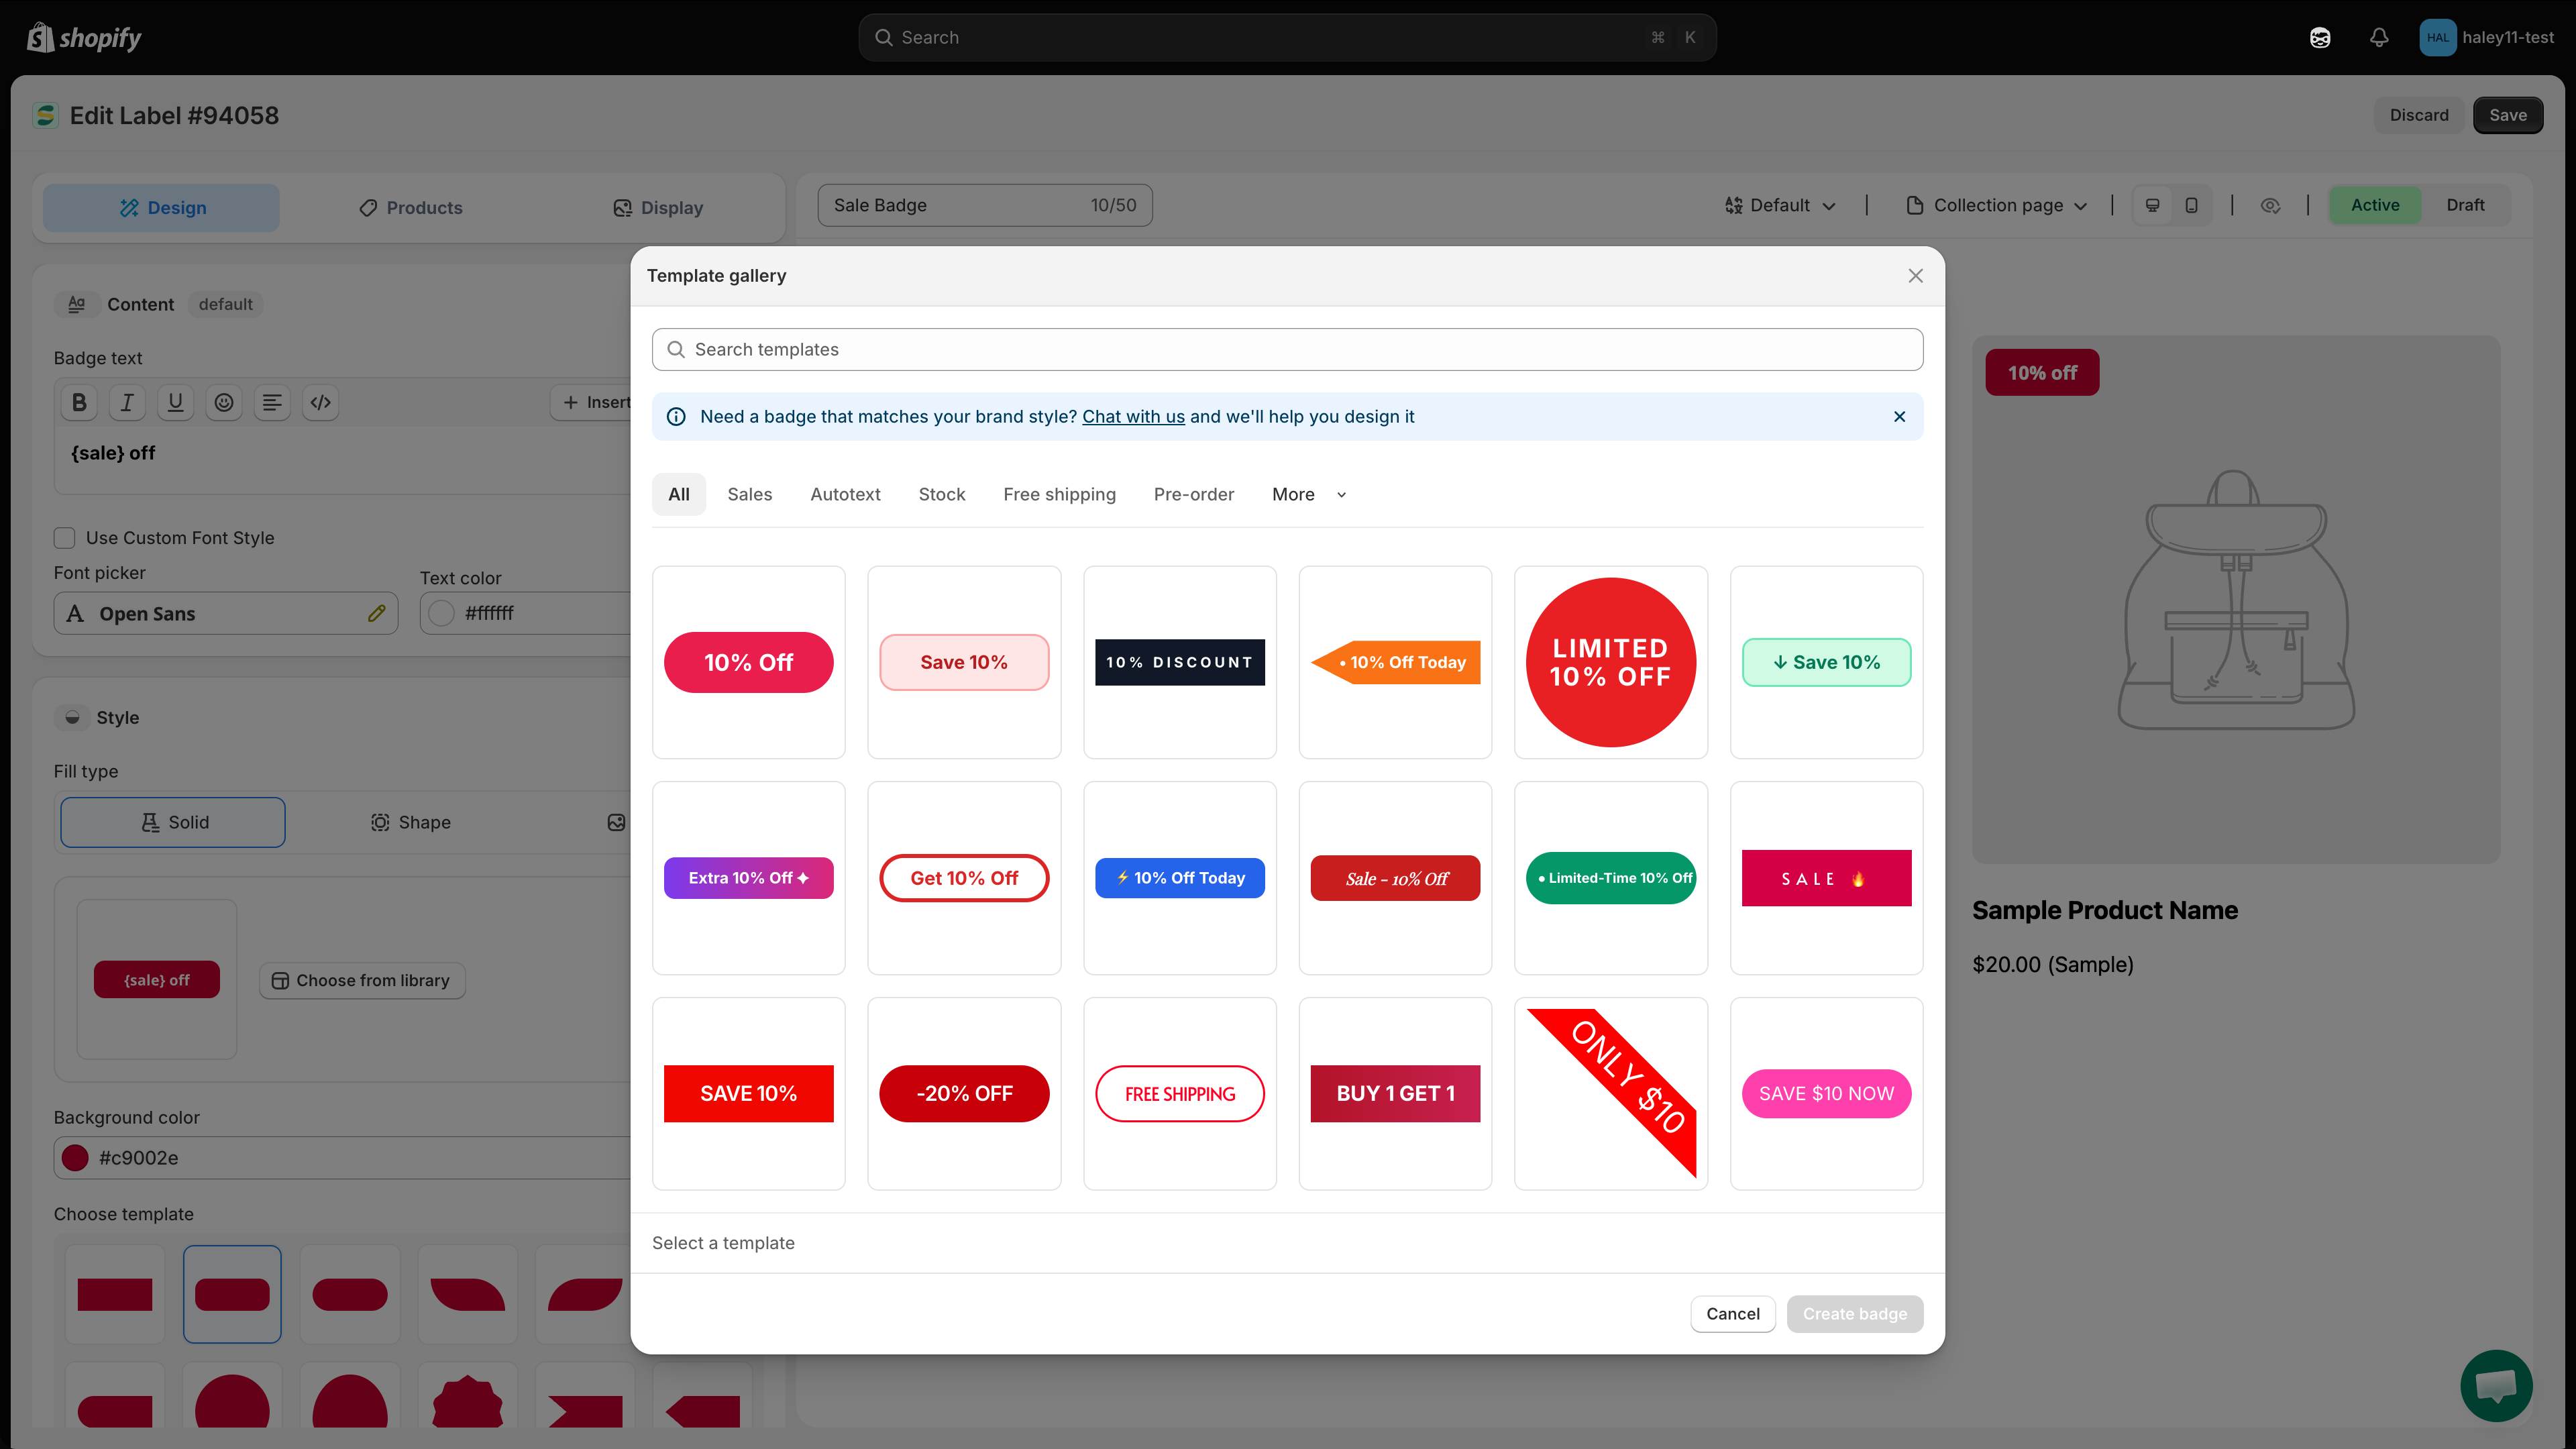Toggle bold formatting for badge text
2576x1449 pixels.
coord(79,402)
